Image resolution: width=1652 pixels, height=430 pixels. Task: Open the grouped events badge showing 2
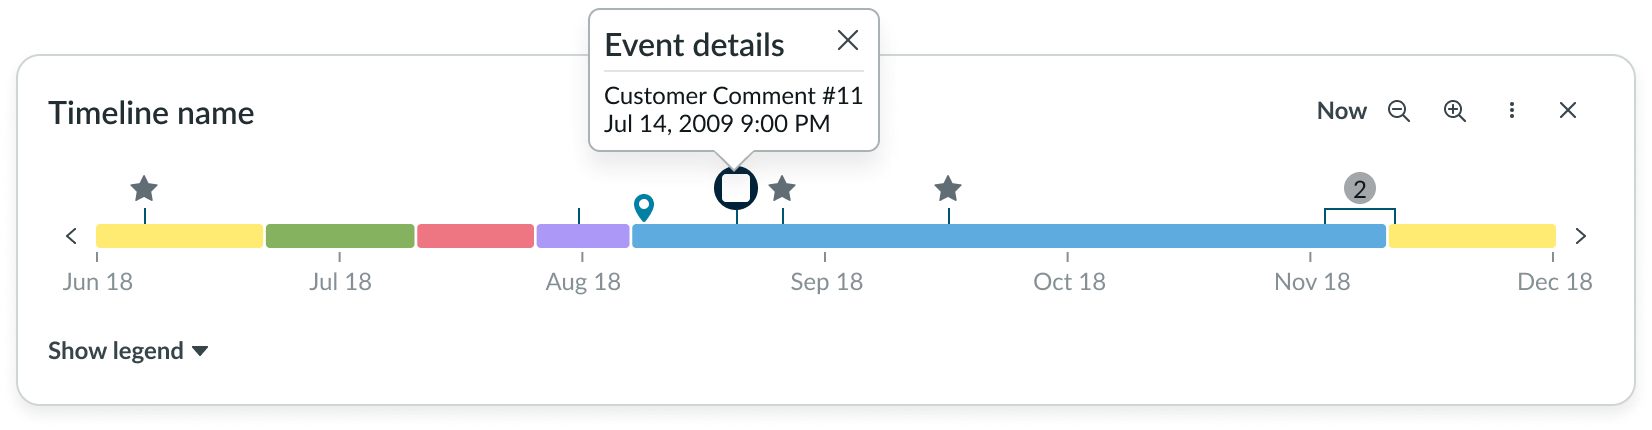1359,188
